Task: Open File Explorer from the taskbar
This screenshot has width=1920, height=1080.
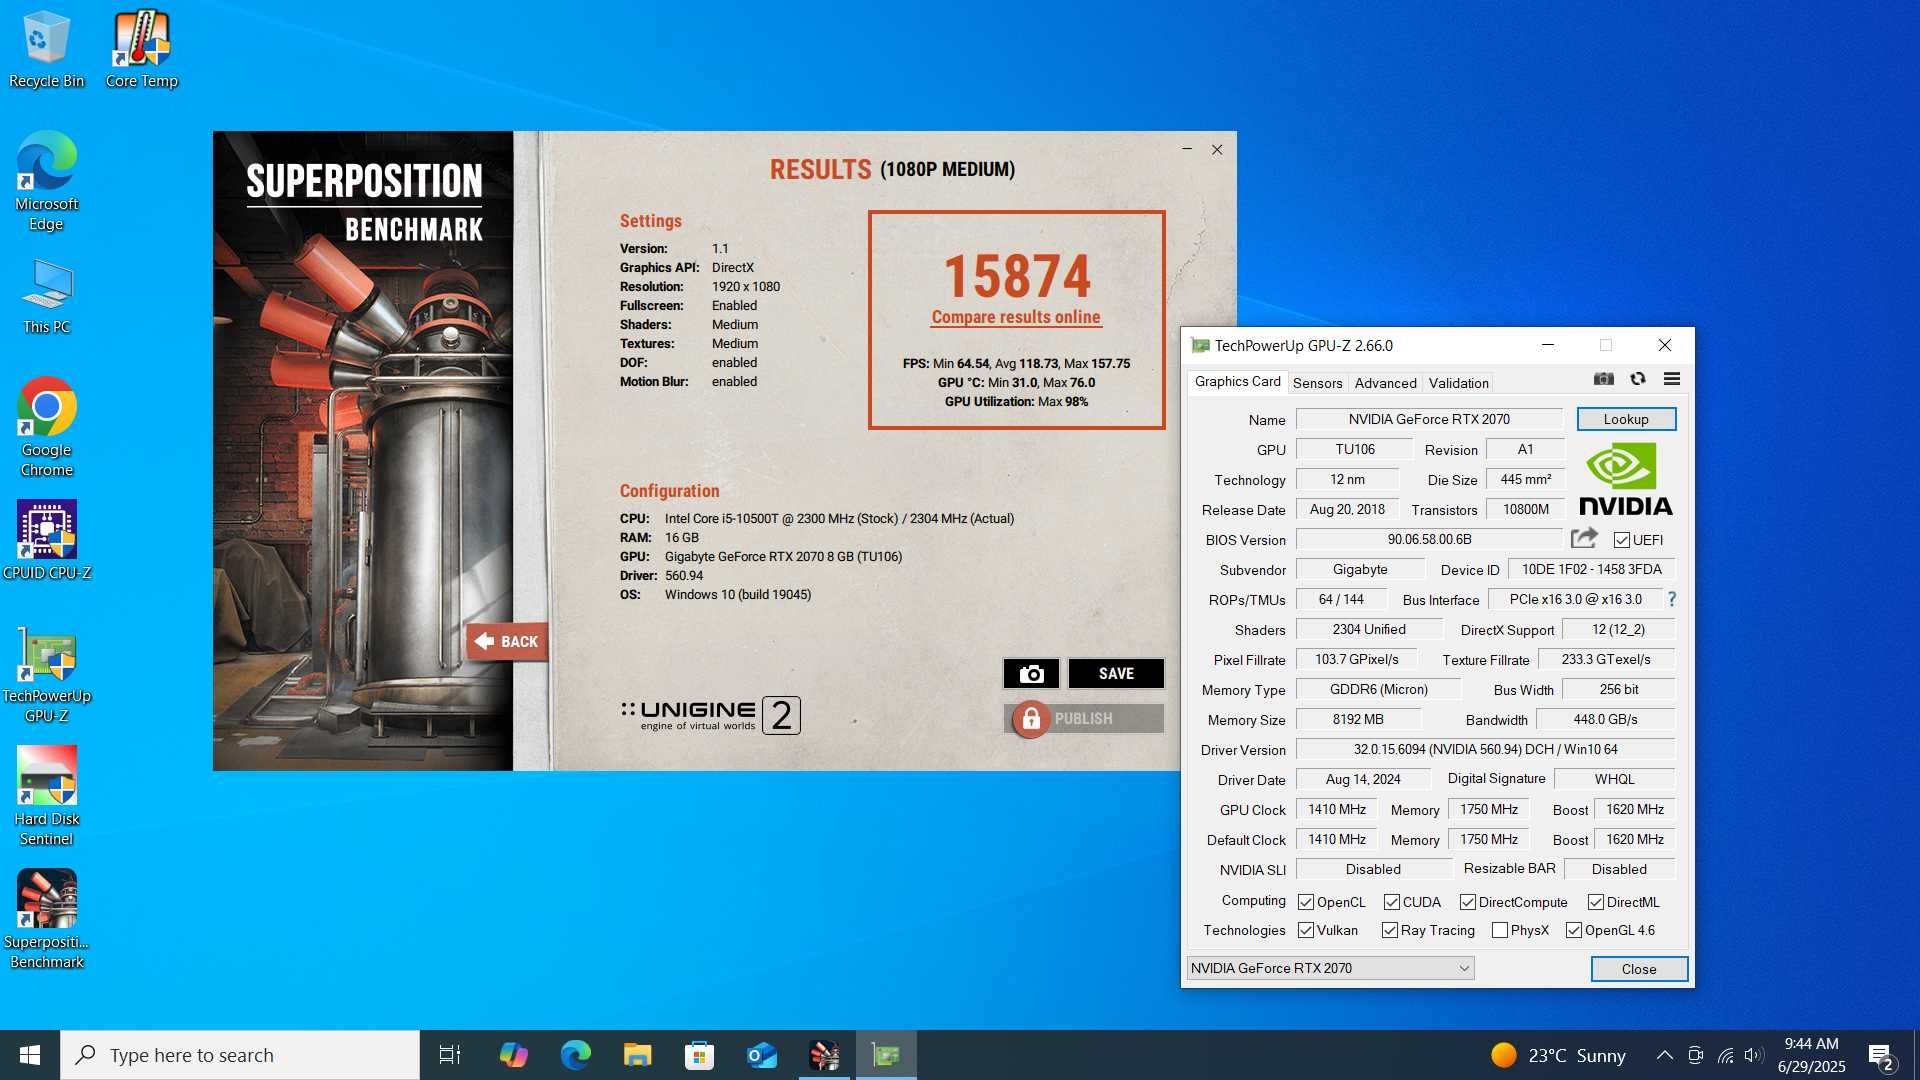Action: [x=637, y=1055]
